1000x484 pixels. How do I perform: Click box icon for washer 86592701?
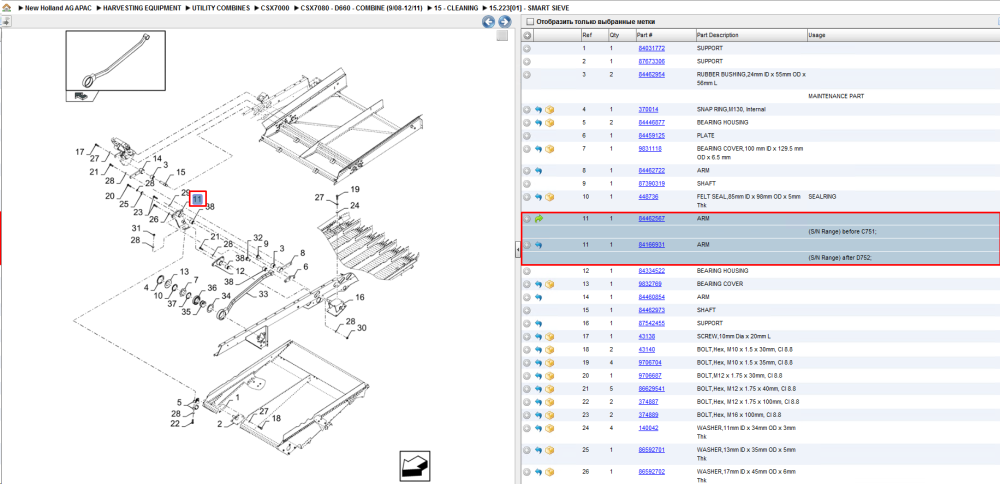click(549, 450)
